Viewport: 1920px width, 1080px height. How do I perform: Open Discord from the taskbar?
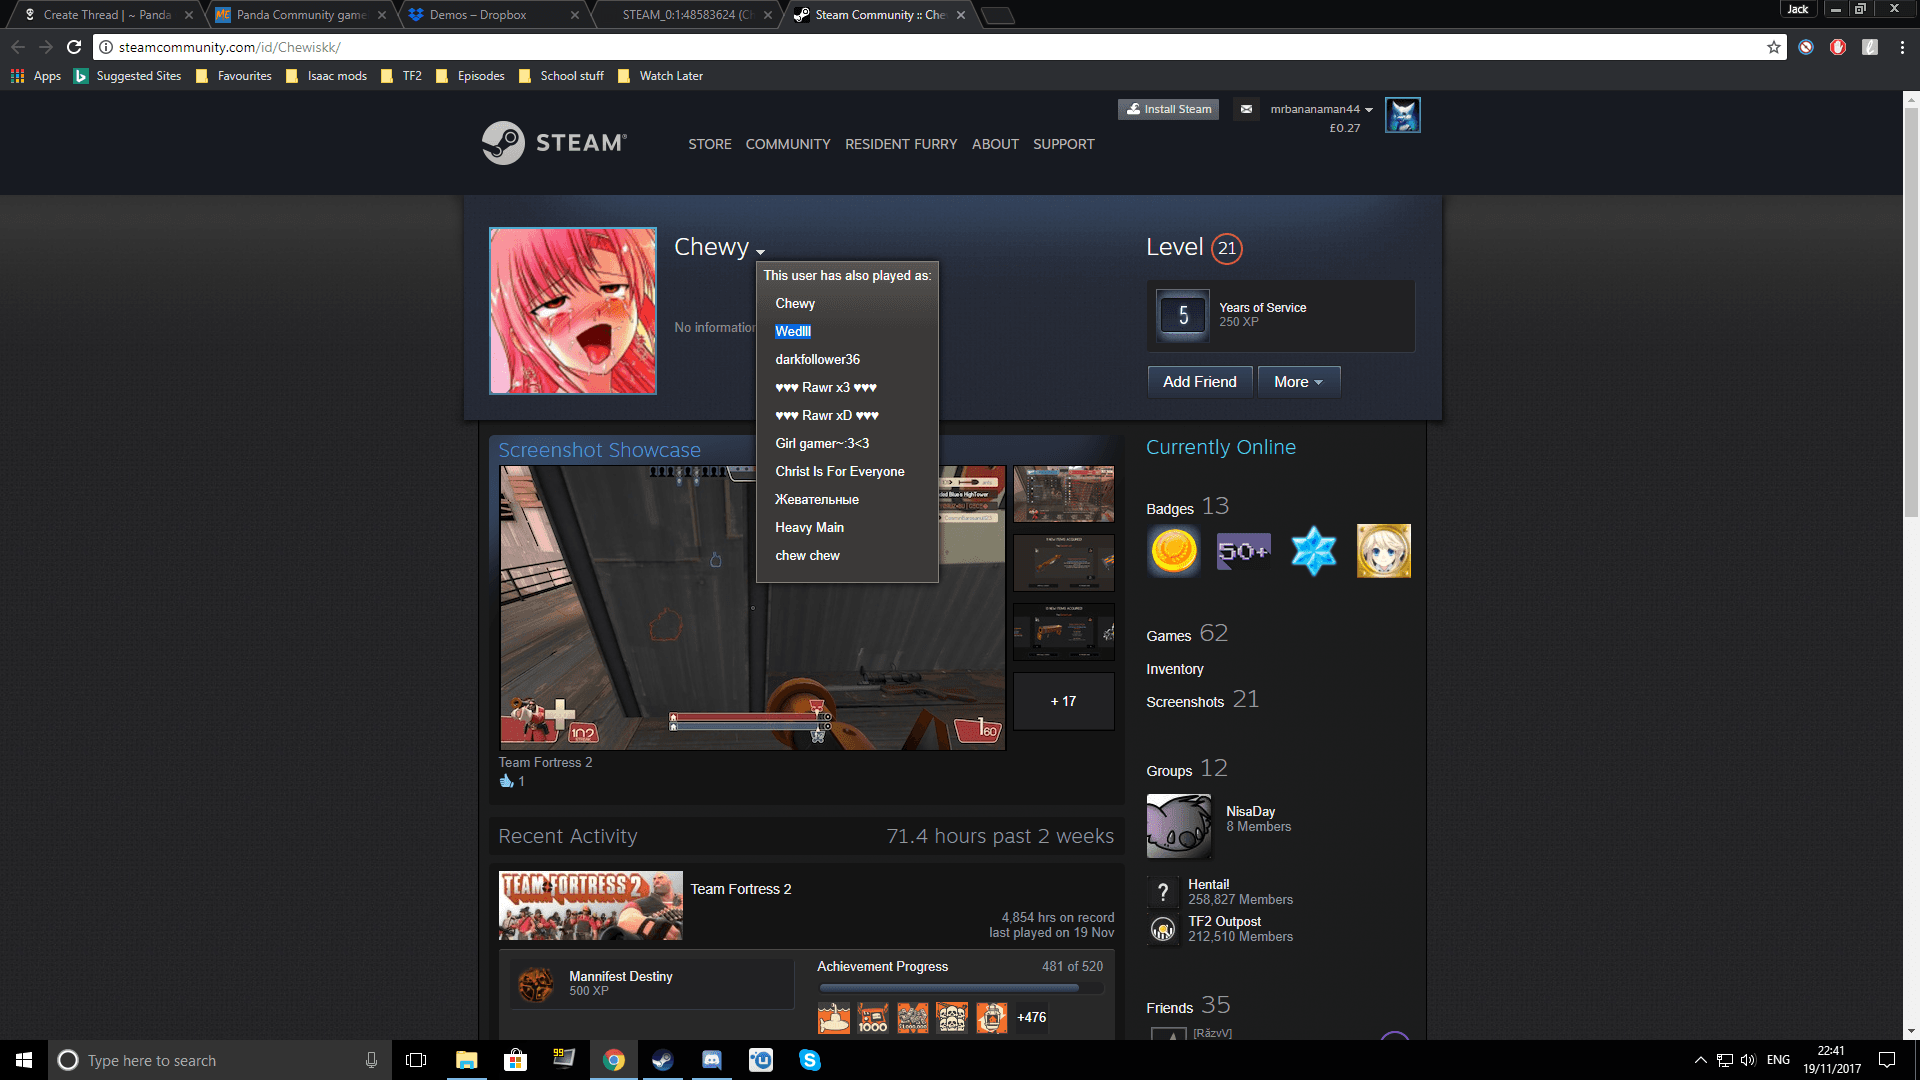711,1060
